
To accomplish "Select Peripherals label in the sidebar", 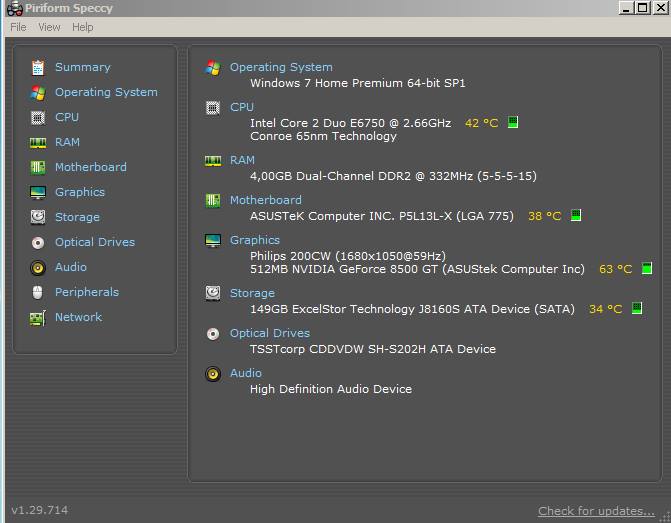I will coord(87,292).
